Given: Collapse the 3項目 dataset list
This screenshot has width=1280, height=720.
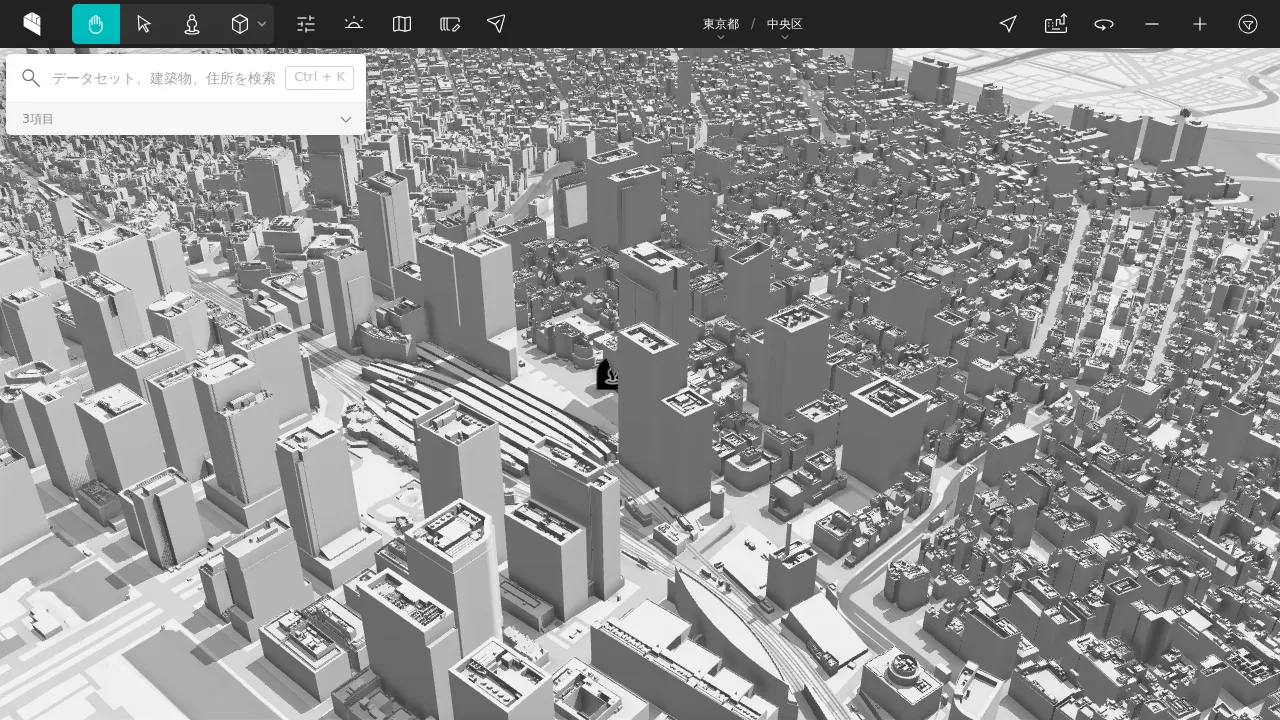Looking at the screenshot, I should pos(345,118).
